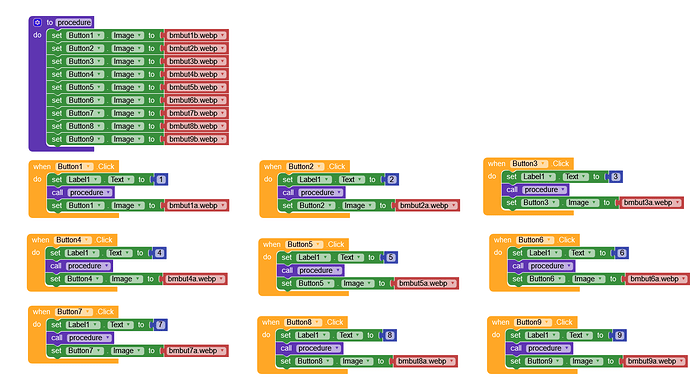Select the bmbut5a.webp text block
690x387 pixels.
tap(426, 284)
